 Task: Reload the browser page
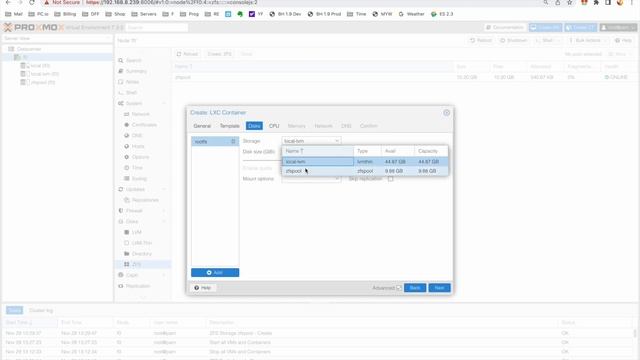(x=32, y=2)
